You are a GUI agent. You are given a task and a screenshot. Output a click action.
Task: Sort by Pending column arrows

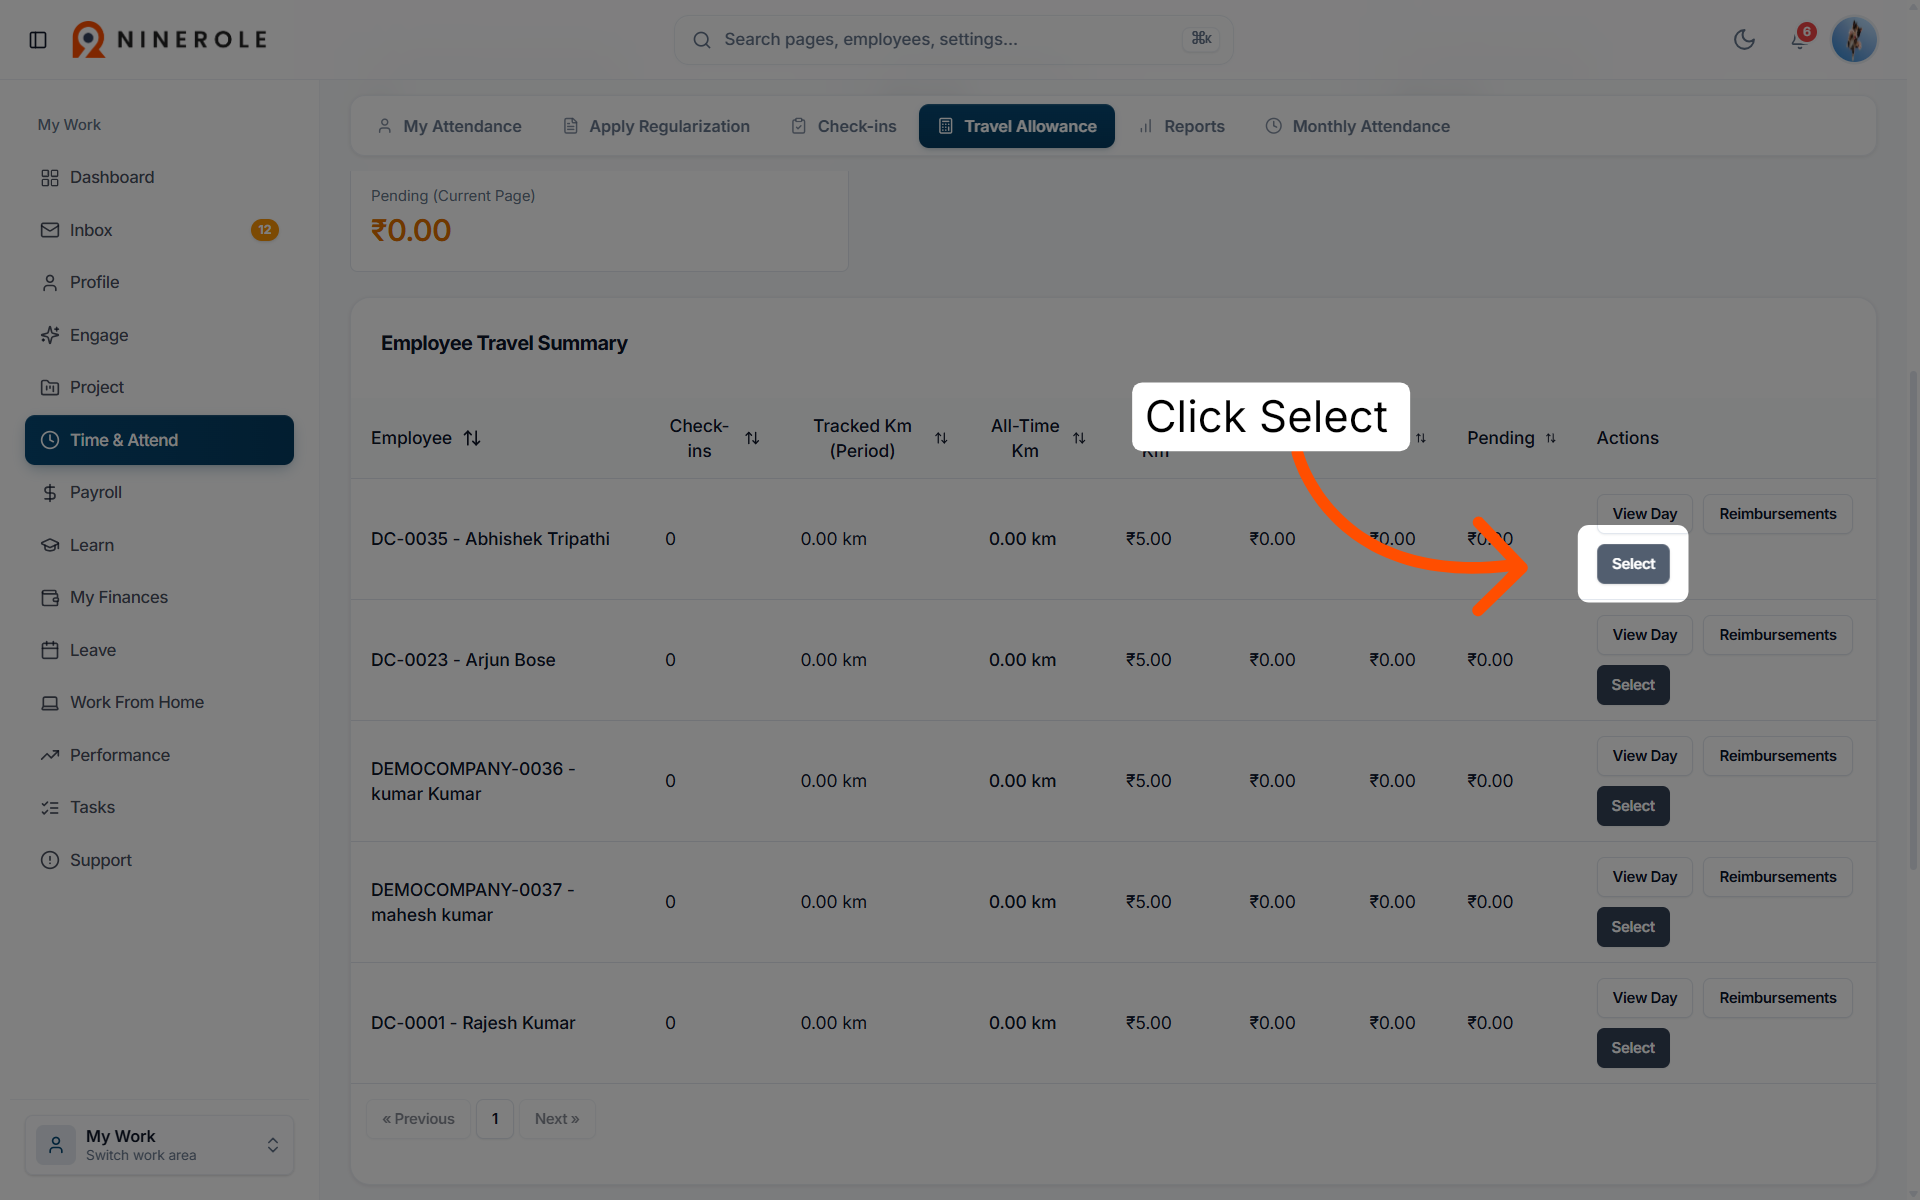(1551, 438)
